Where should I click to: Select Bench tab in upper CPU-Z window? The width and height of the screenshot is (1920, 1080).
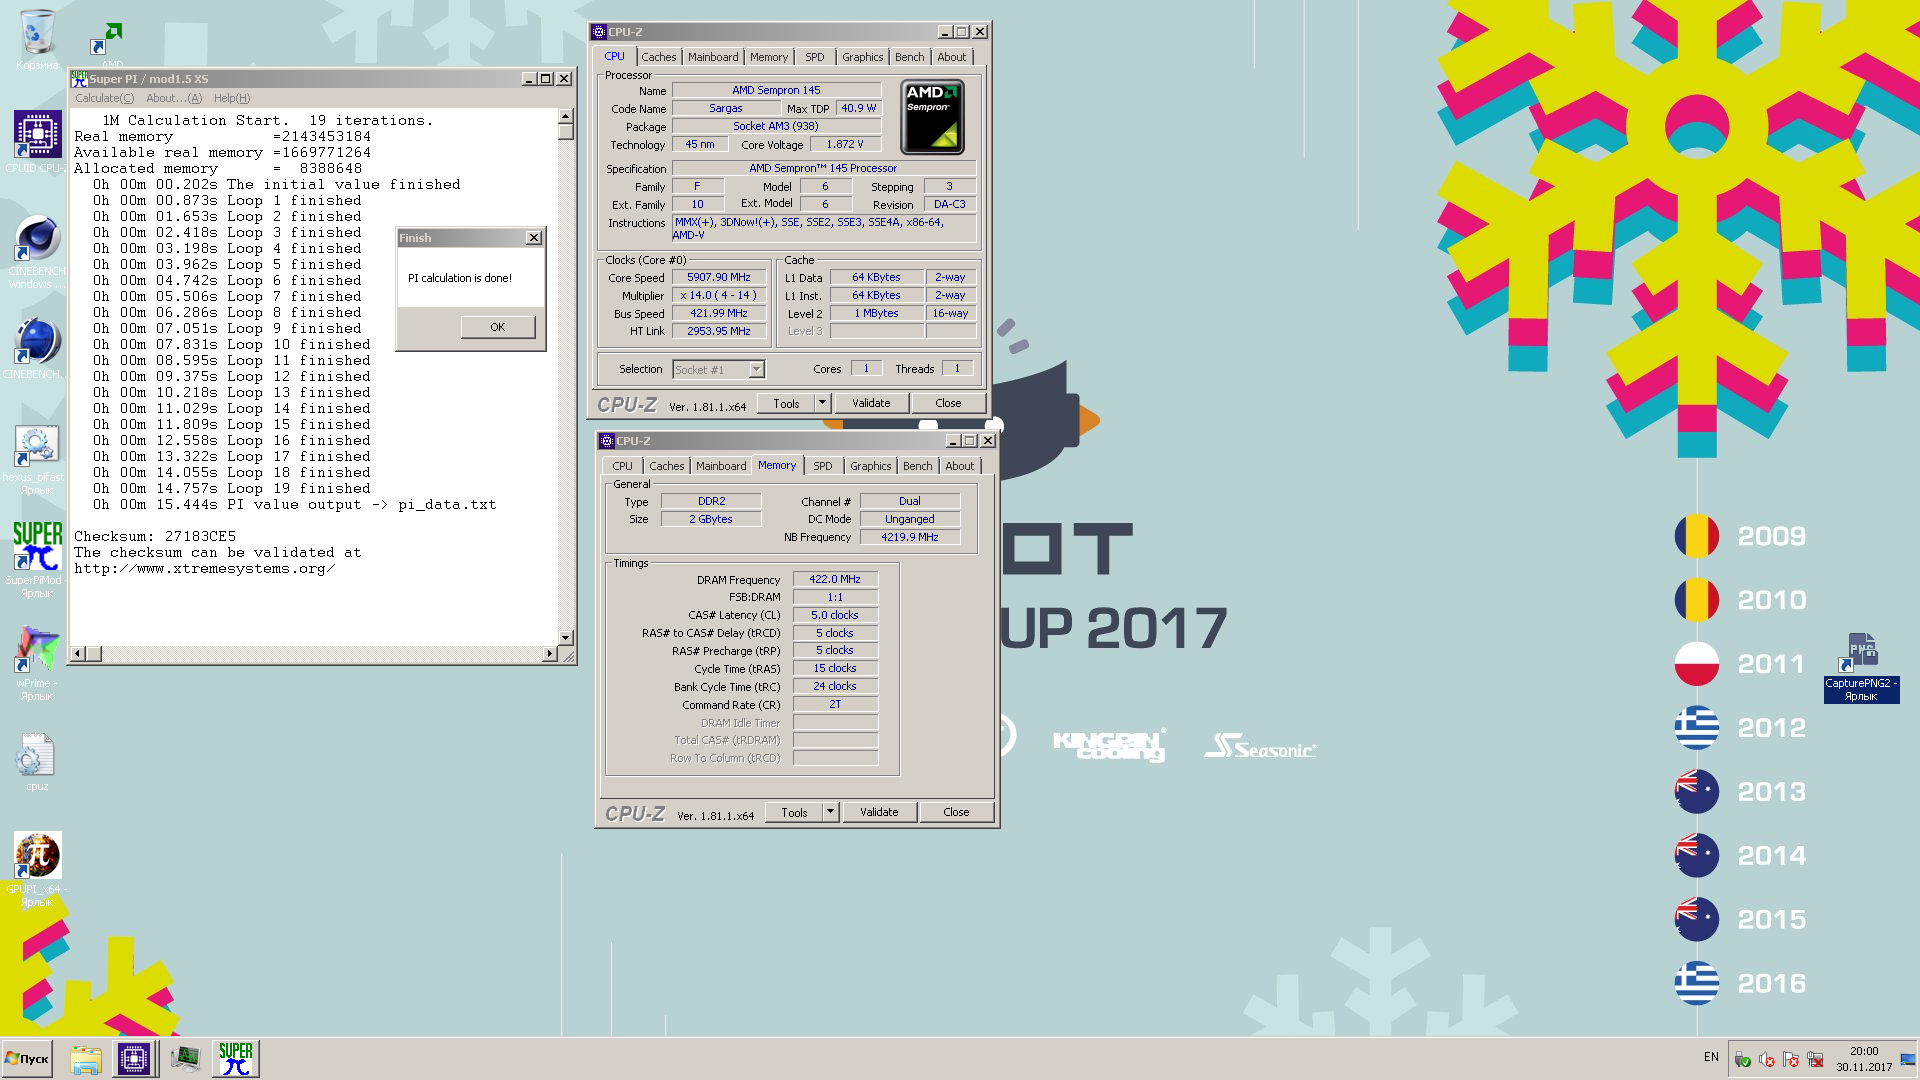pyautogui.click(x=910, y=57)
